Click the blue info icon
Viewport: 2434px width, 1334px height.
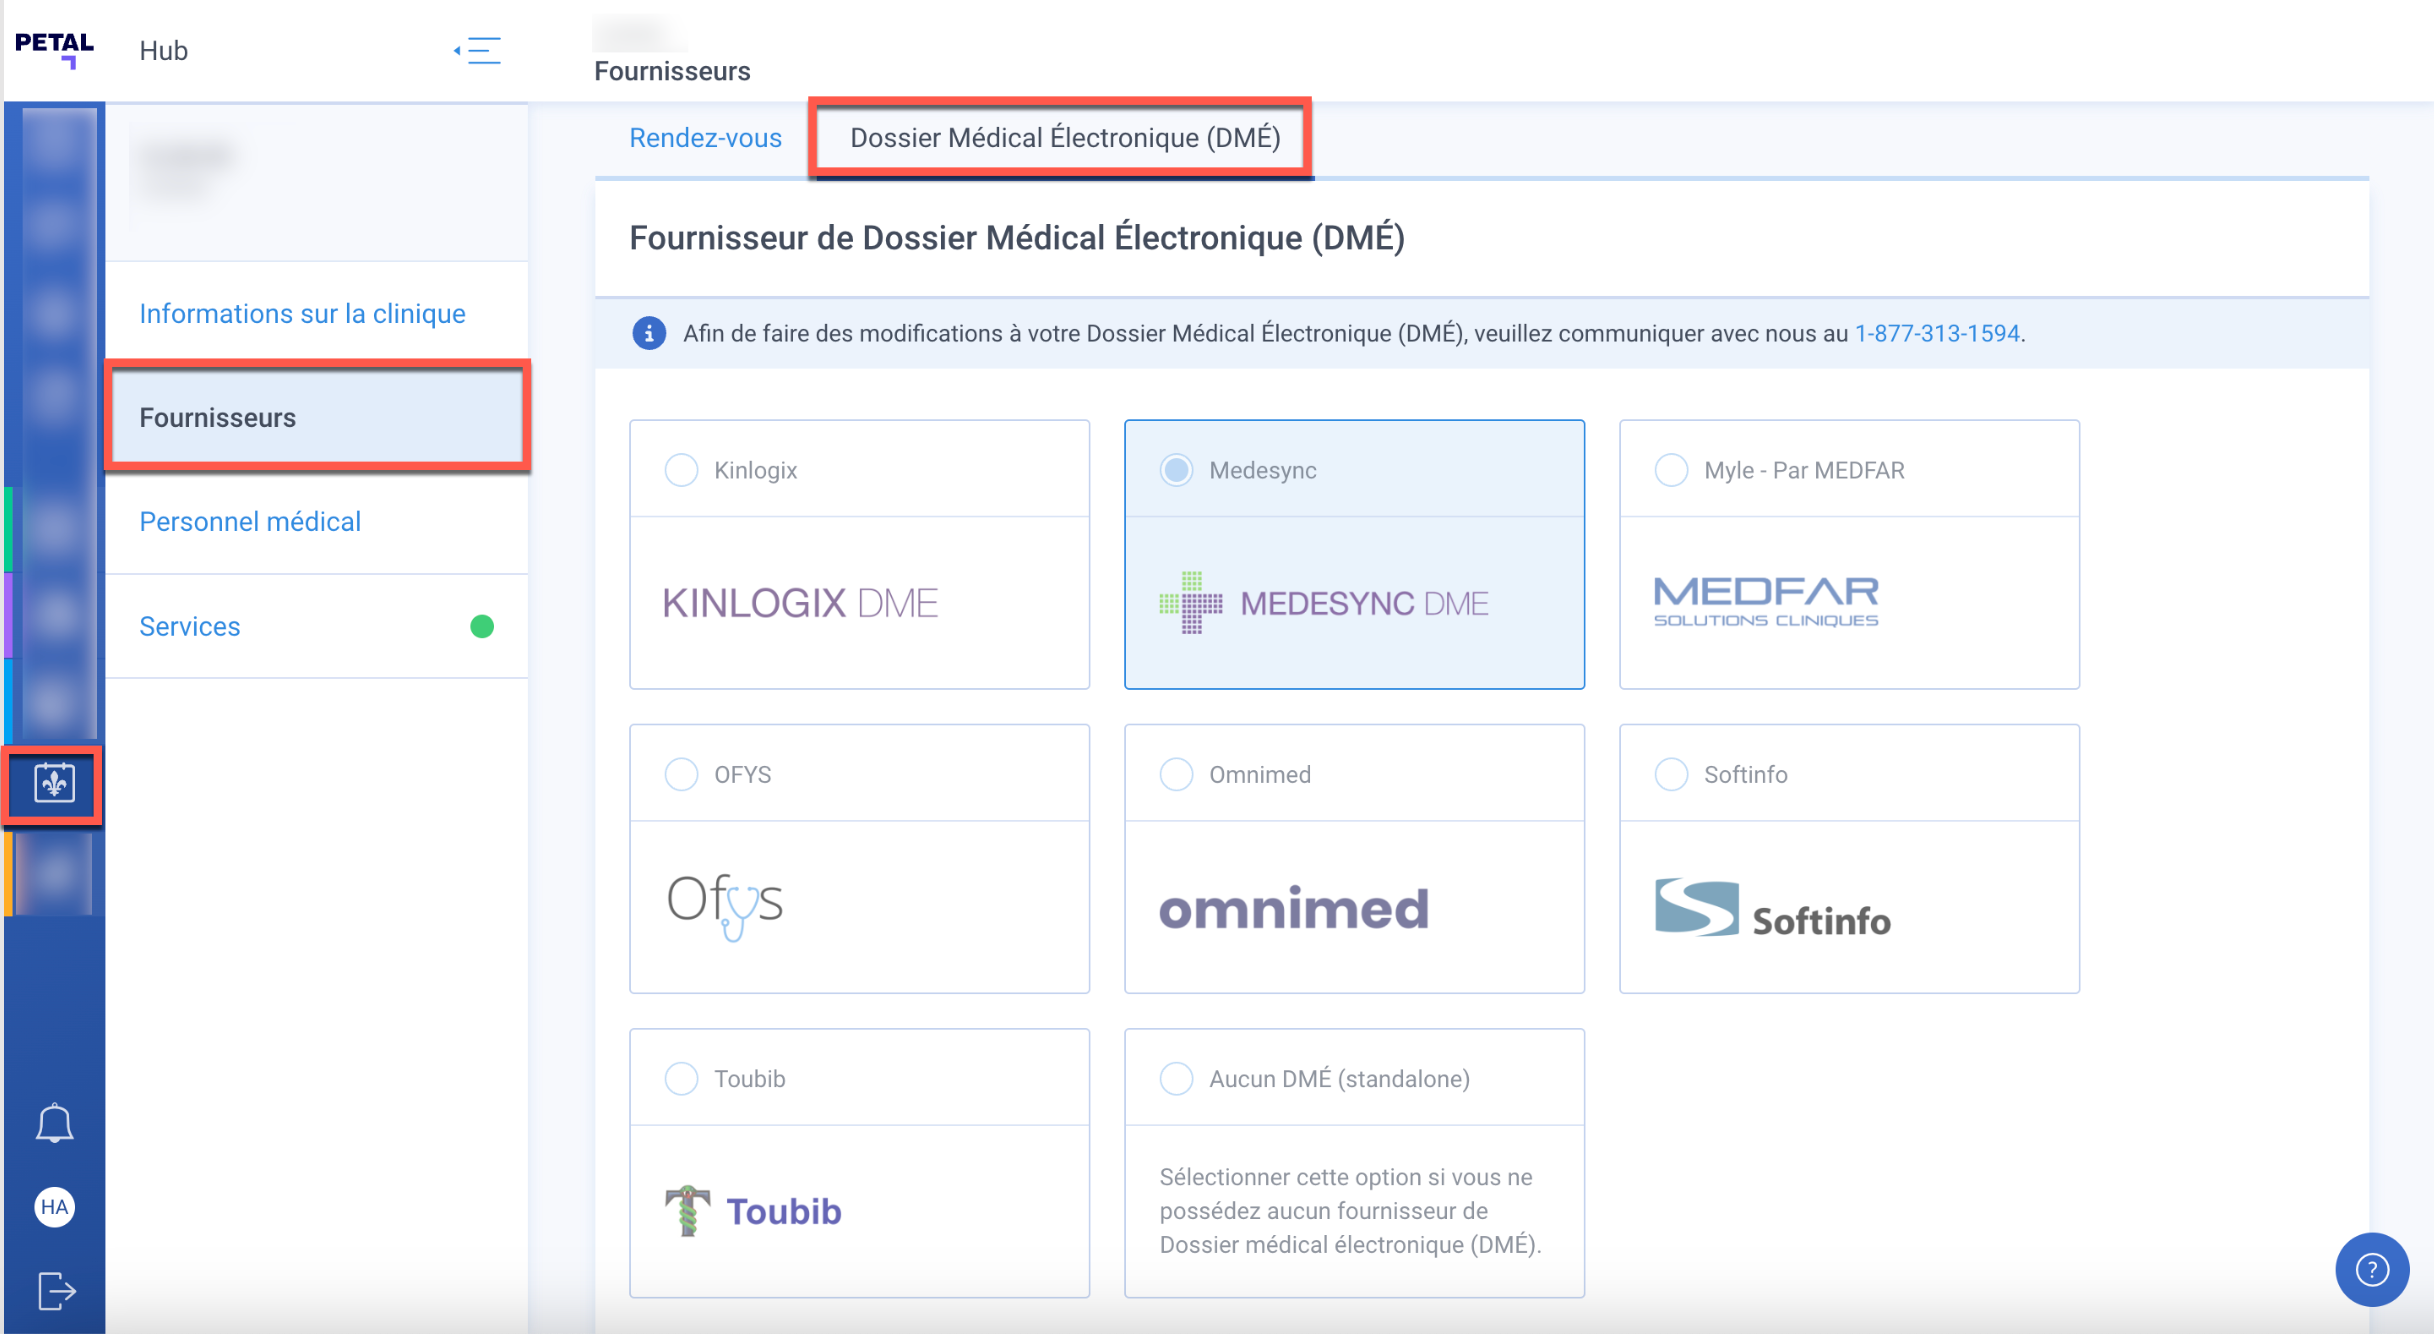click(x=649, y=333)
